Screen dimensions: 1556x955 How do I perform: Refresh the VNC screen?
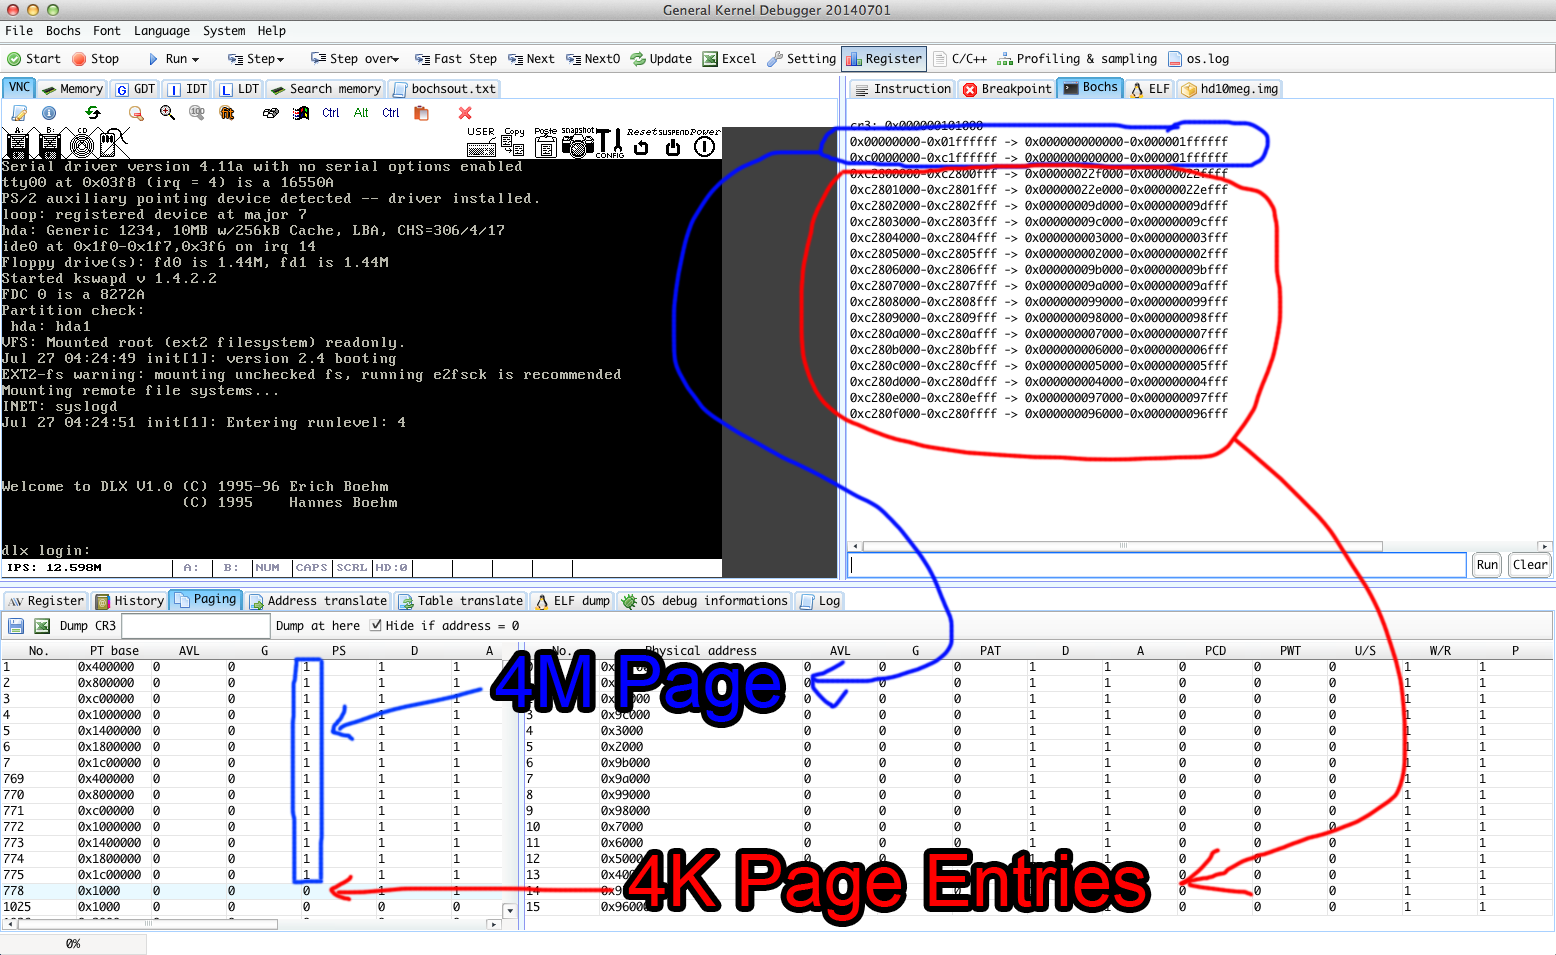[x=93, y=113]
